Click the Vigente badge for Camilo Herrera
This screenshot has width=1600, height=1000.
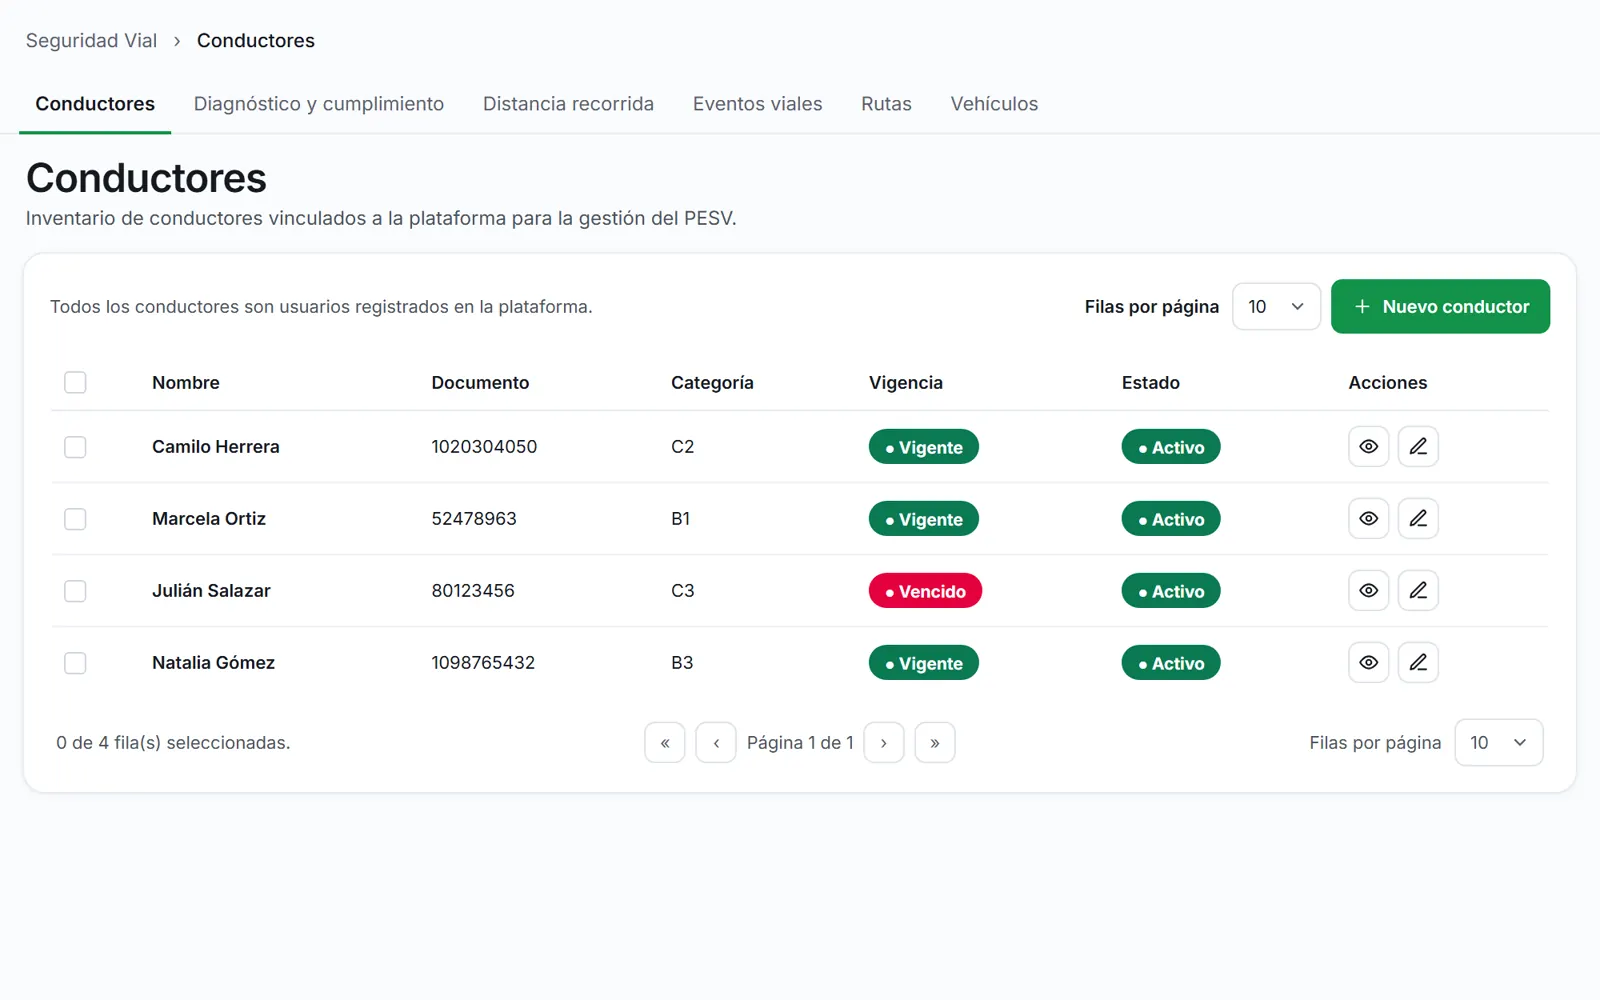coord(924,447)
